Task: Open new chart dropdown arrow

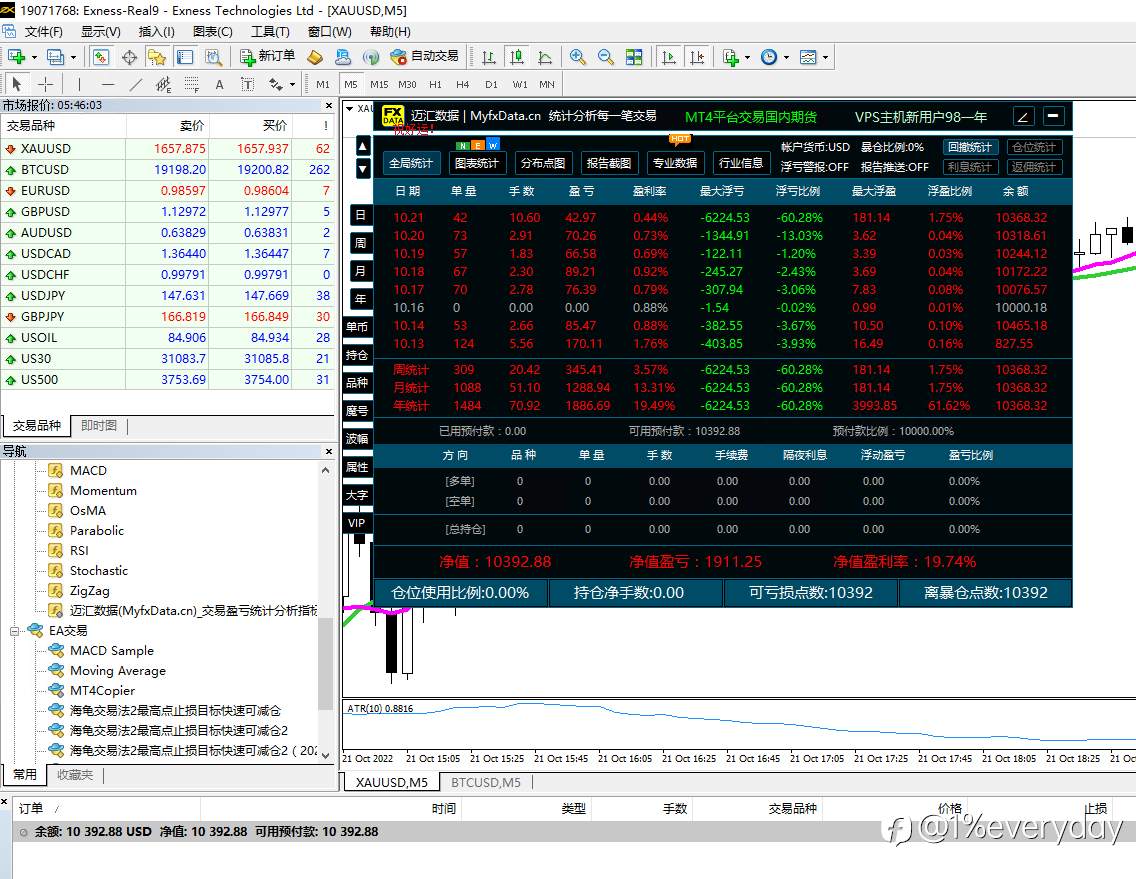Action: click(x=34, y=57)
